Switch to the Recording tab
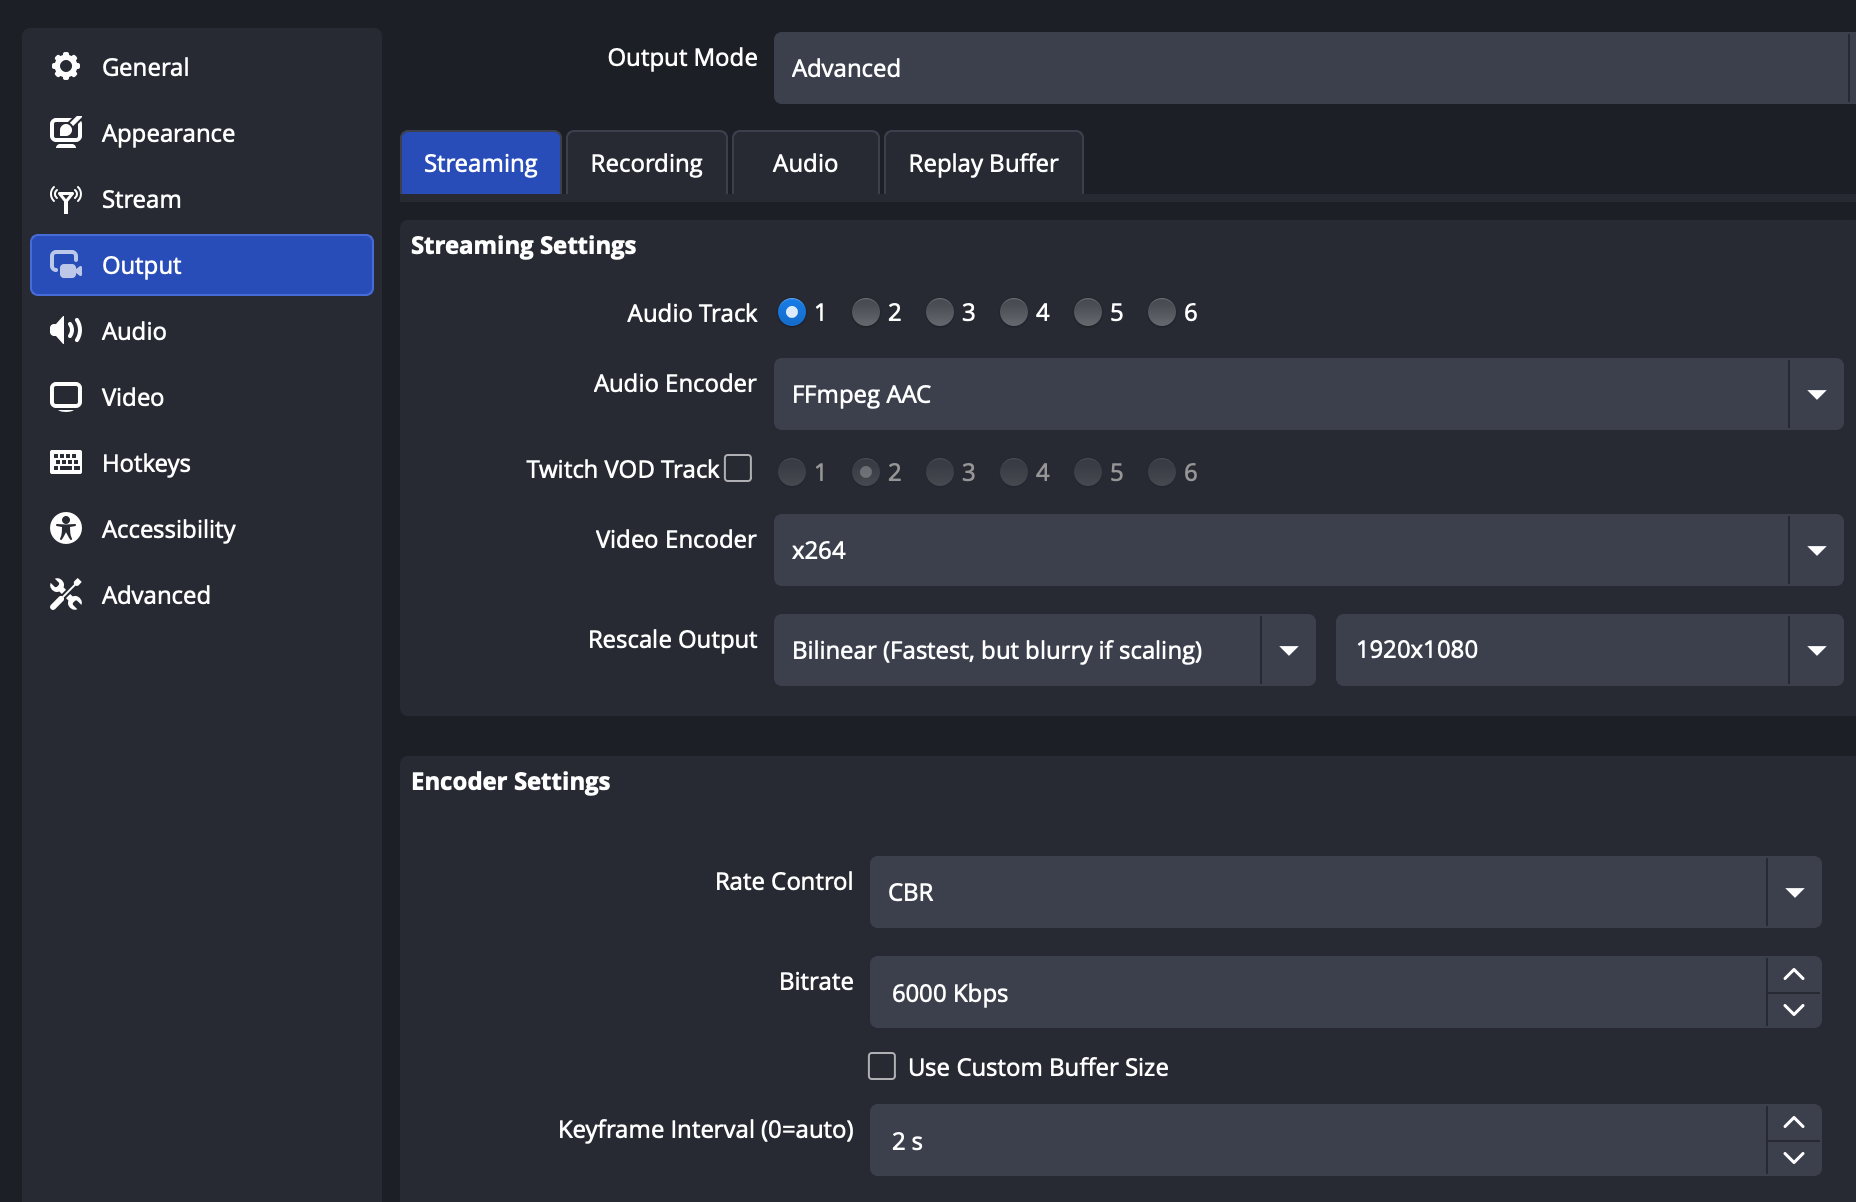The height and width of the screenshot is (1202, 1856). point(647,163)
